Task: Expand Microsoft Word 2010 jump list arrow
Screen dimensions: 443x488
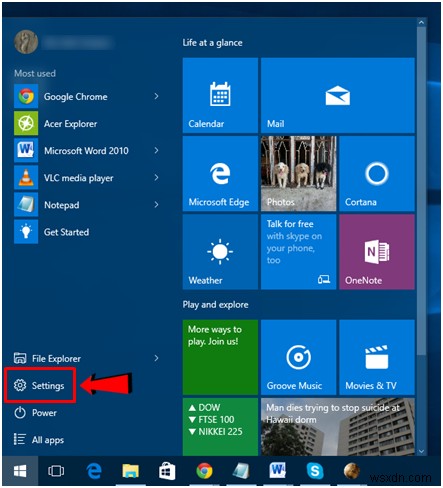Action: point(156,150)
